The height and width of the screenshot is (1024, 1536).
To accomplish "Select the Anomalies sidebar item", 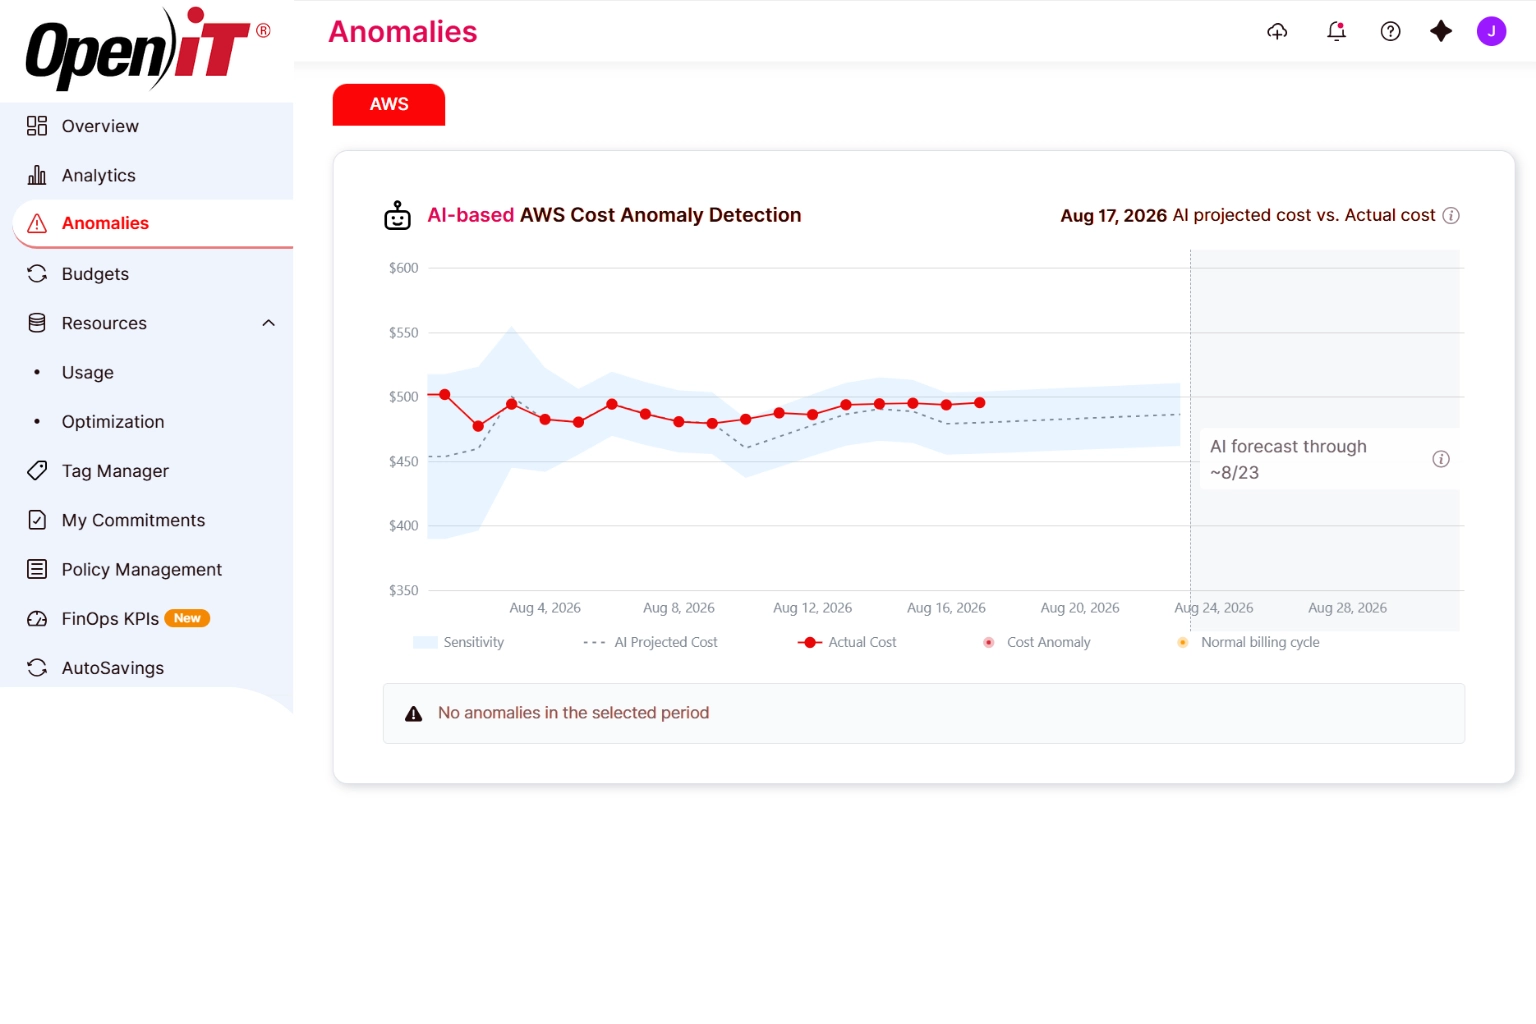I will click(x=153, y=223).
